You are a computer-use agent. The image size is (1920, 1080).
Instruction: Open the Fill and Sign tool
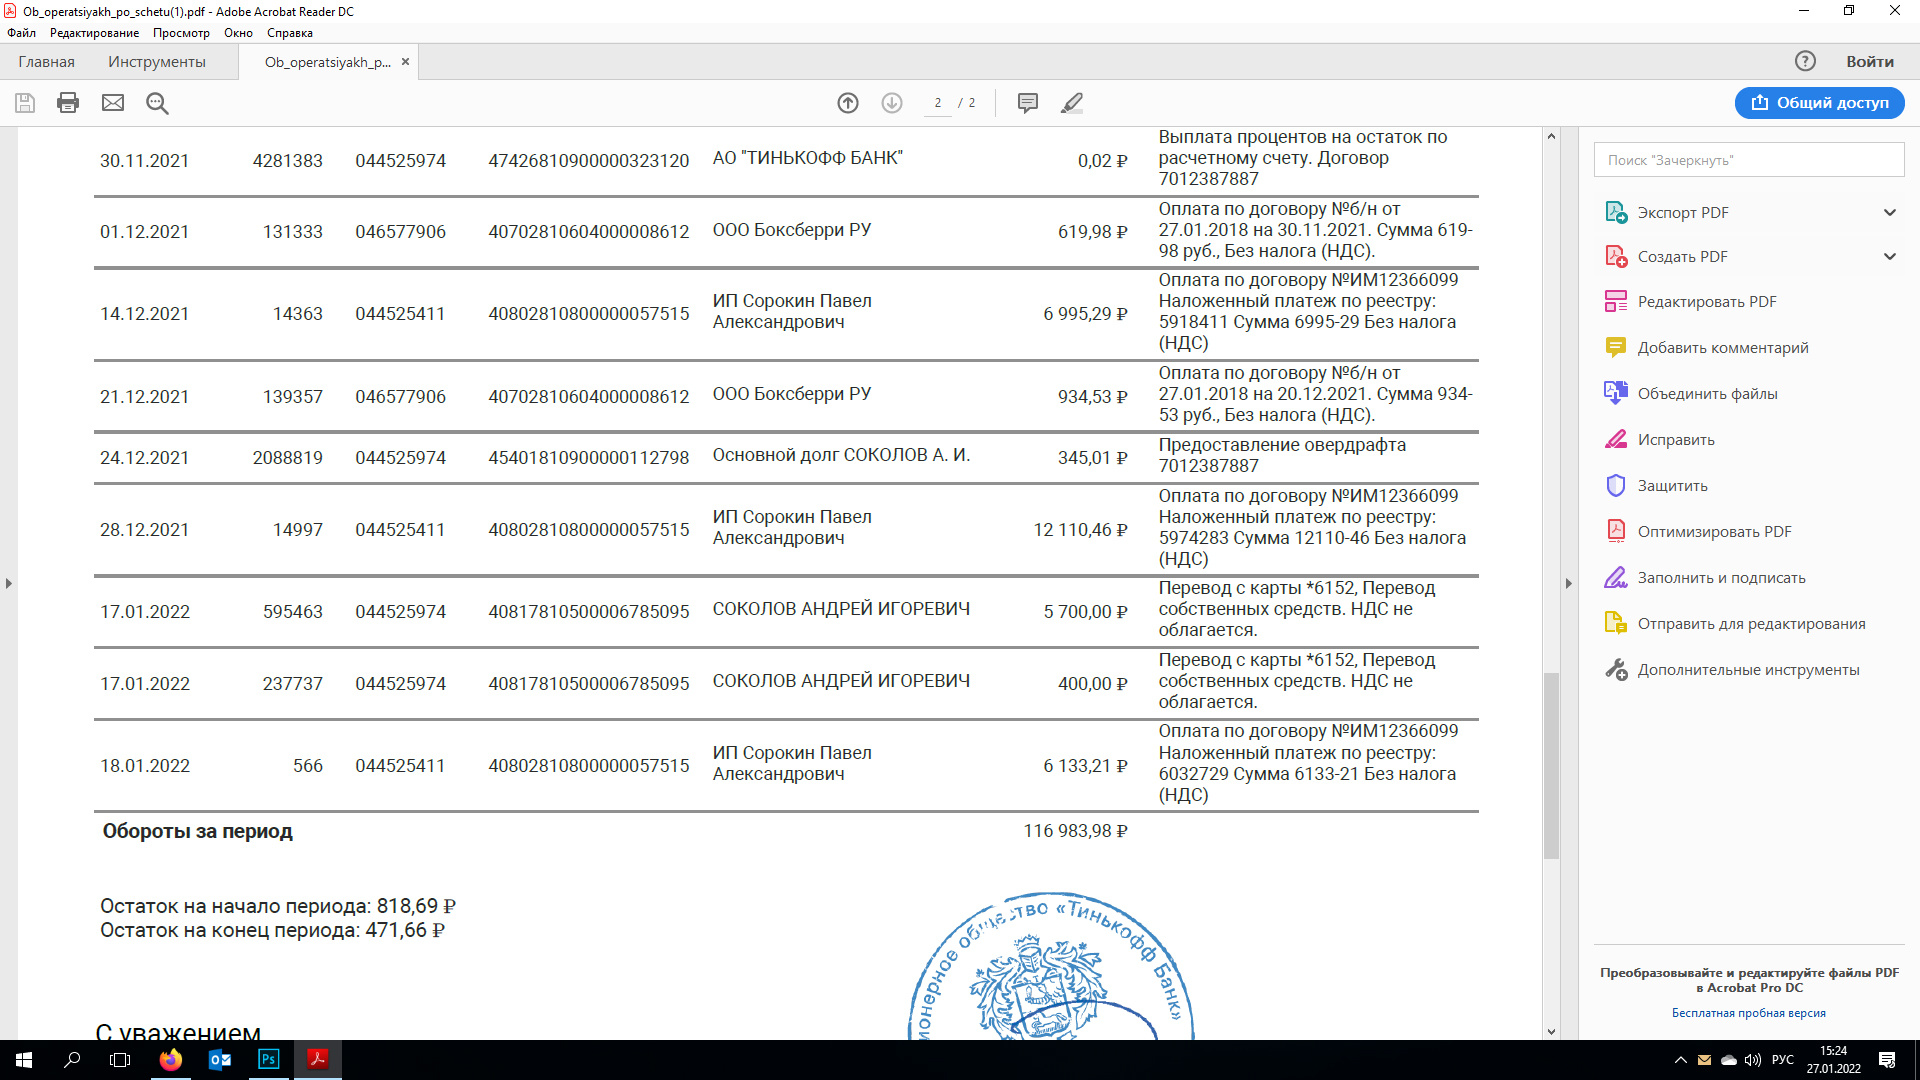[1720, 578]
